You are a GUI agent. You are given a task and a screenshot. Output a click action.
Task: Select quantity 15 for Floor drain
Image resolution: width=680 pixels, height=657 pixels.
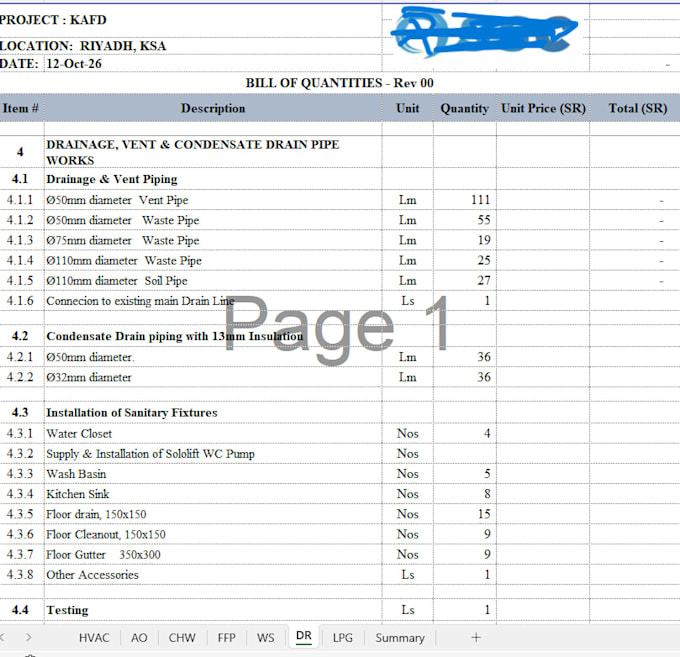pyautogui.click(x=464, y=514)
